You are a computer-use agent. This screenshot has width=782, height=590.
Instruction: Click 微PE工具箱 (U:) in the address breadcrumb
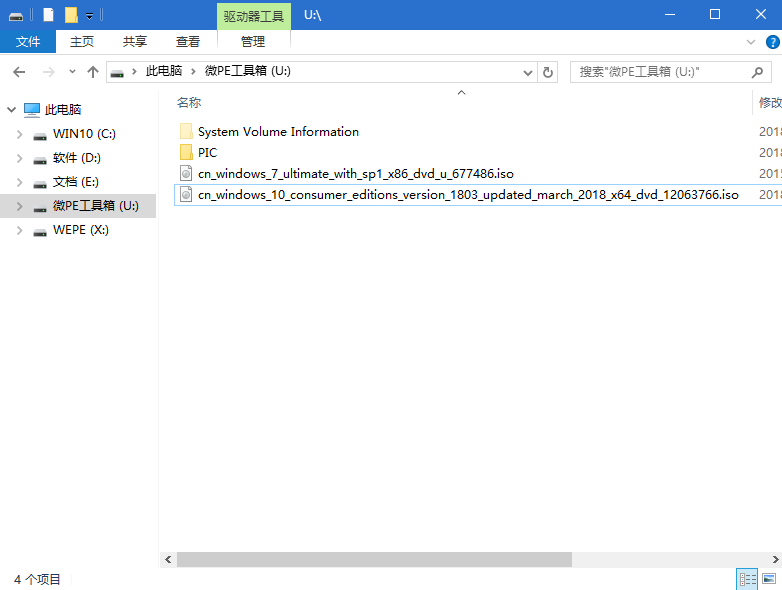pos(248,71)
